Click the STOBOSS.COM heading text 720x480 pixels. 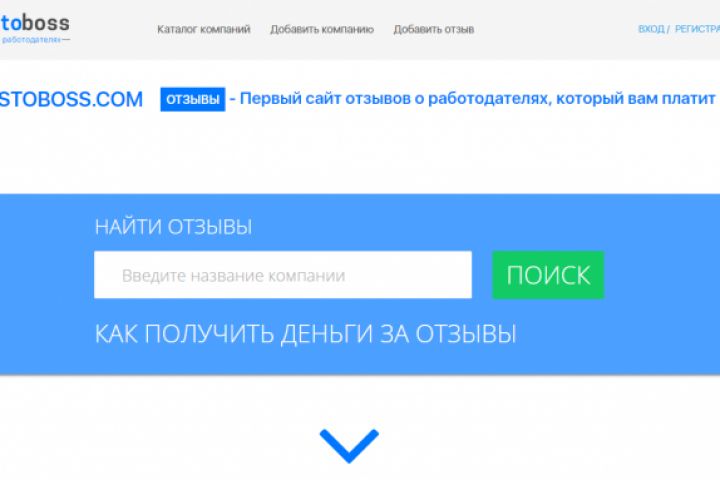click(x=71, y=99)
